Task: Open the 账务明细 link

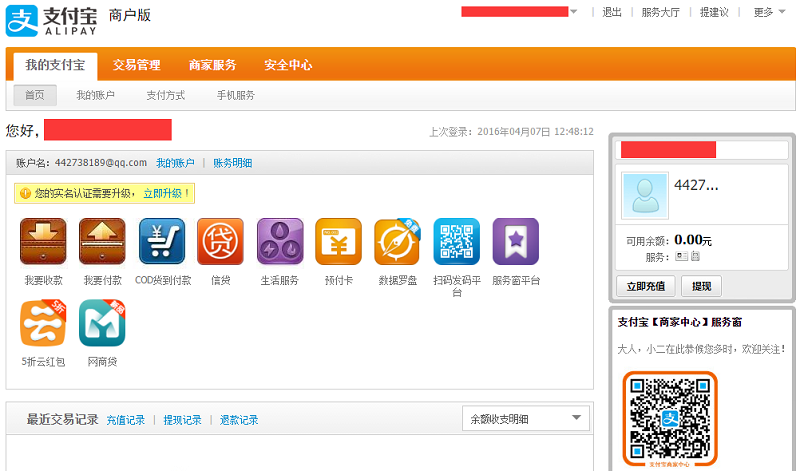Action: point(233,163)
